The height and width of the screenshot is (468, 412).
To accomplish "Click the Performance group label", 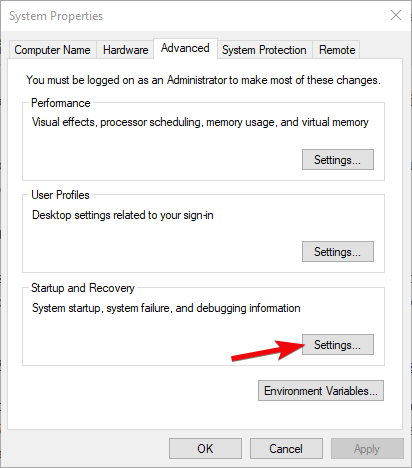I will point(60,103).
